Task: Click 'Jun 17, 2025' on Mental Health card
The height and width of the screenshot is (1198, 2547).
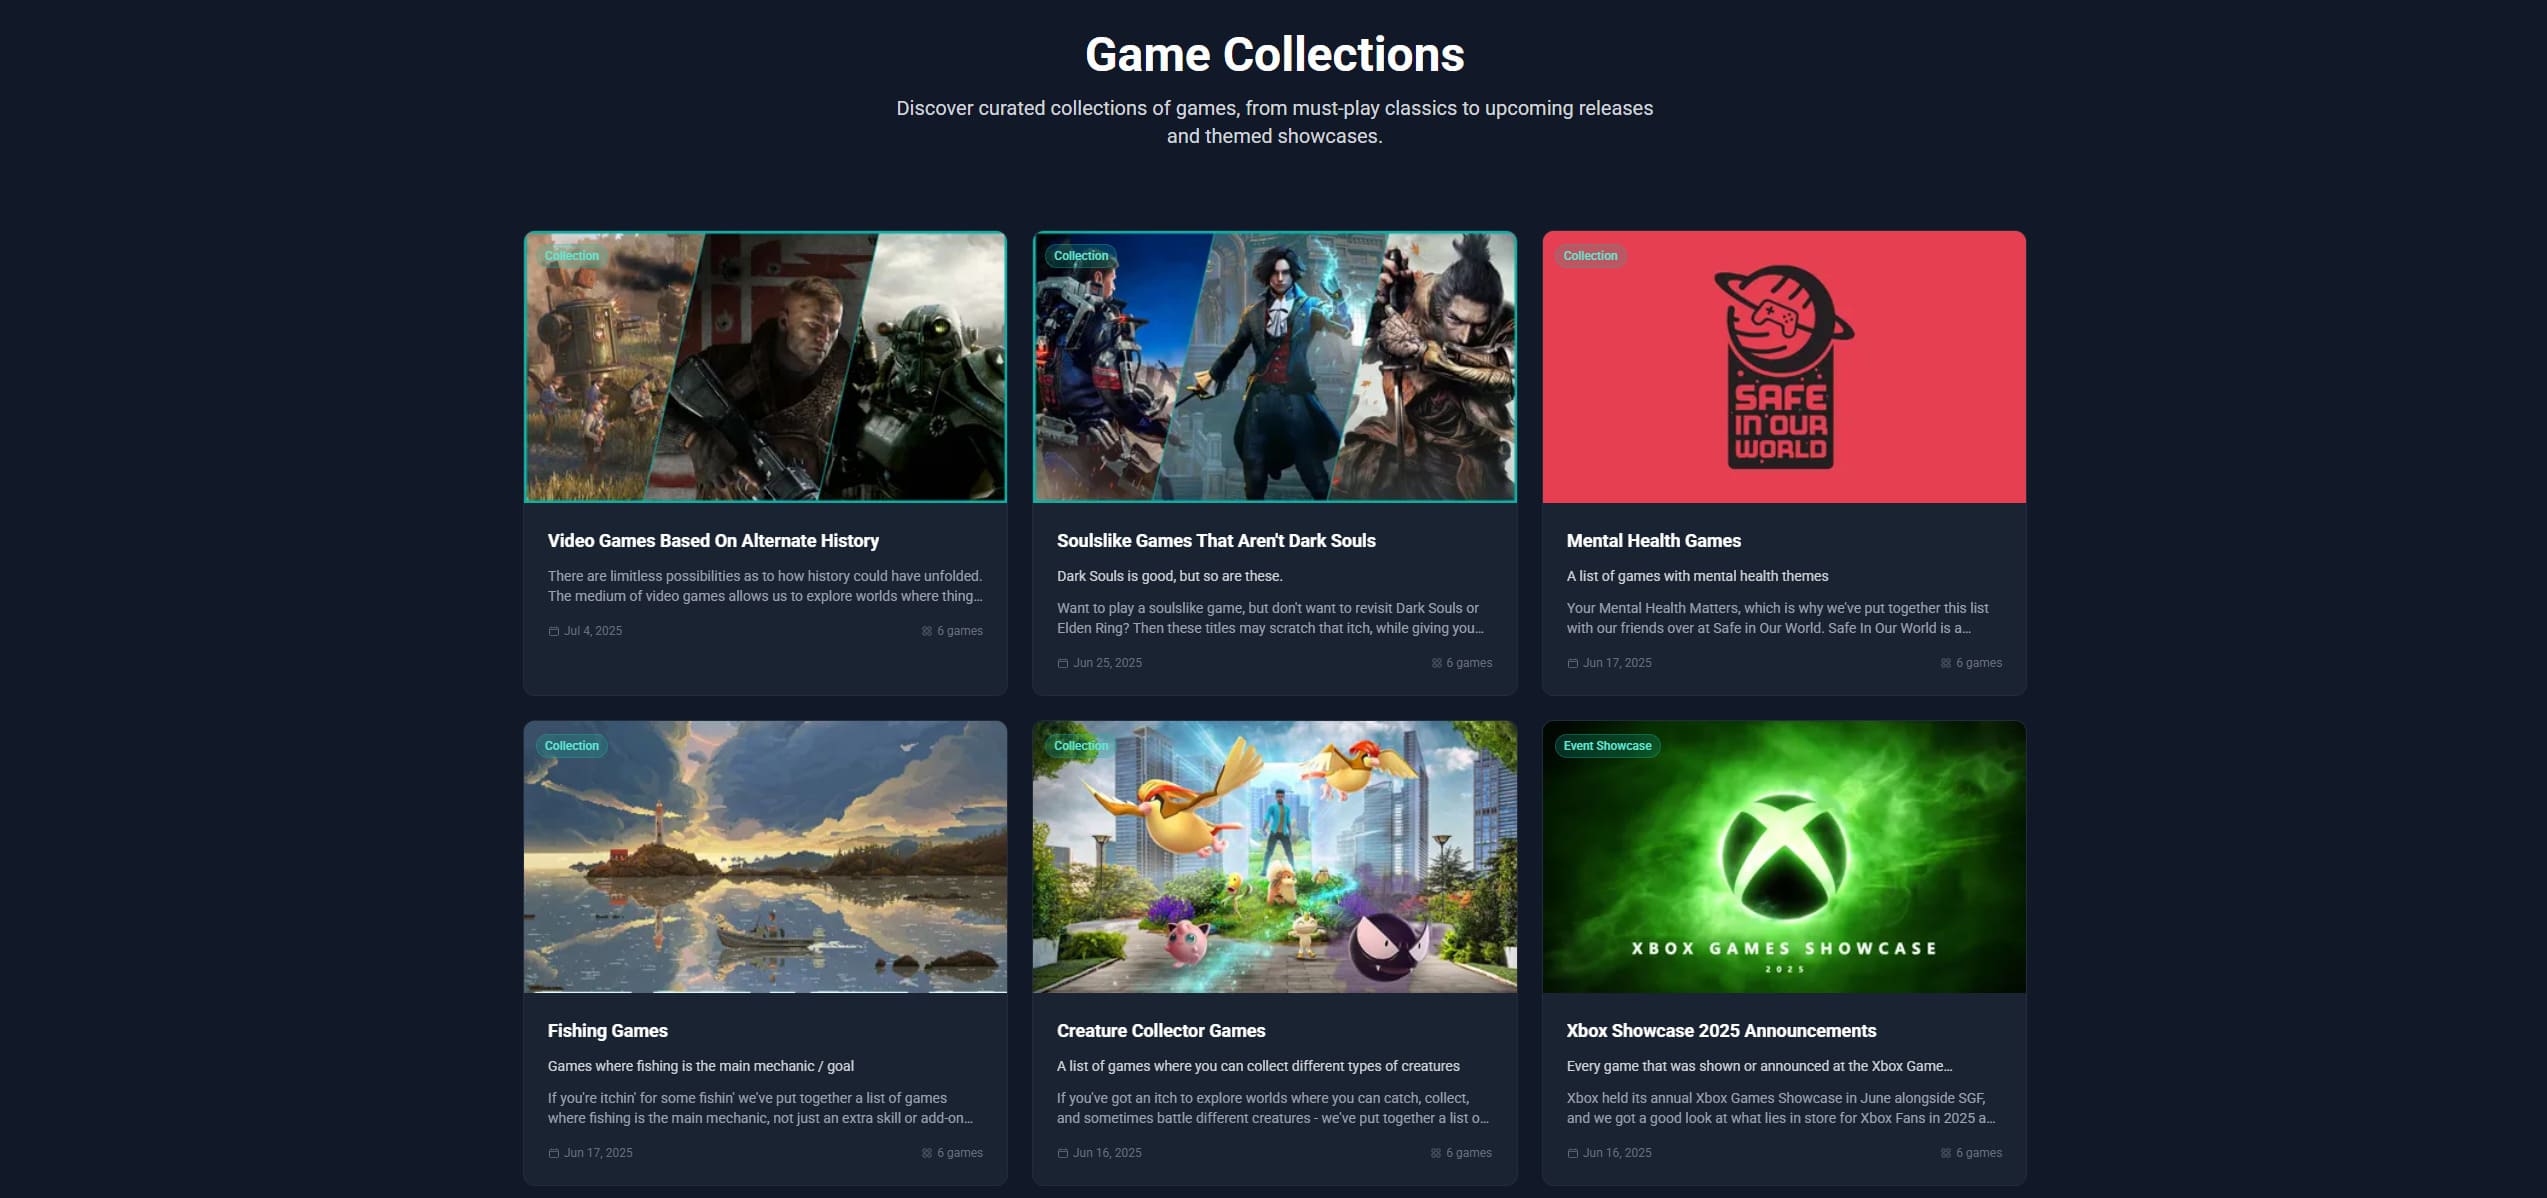Action: pos(1617,663)
